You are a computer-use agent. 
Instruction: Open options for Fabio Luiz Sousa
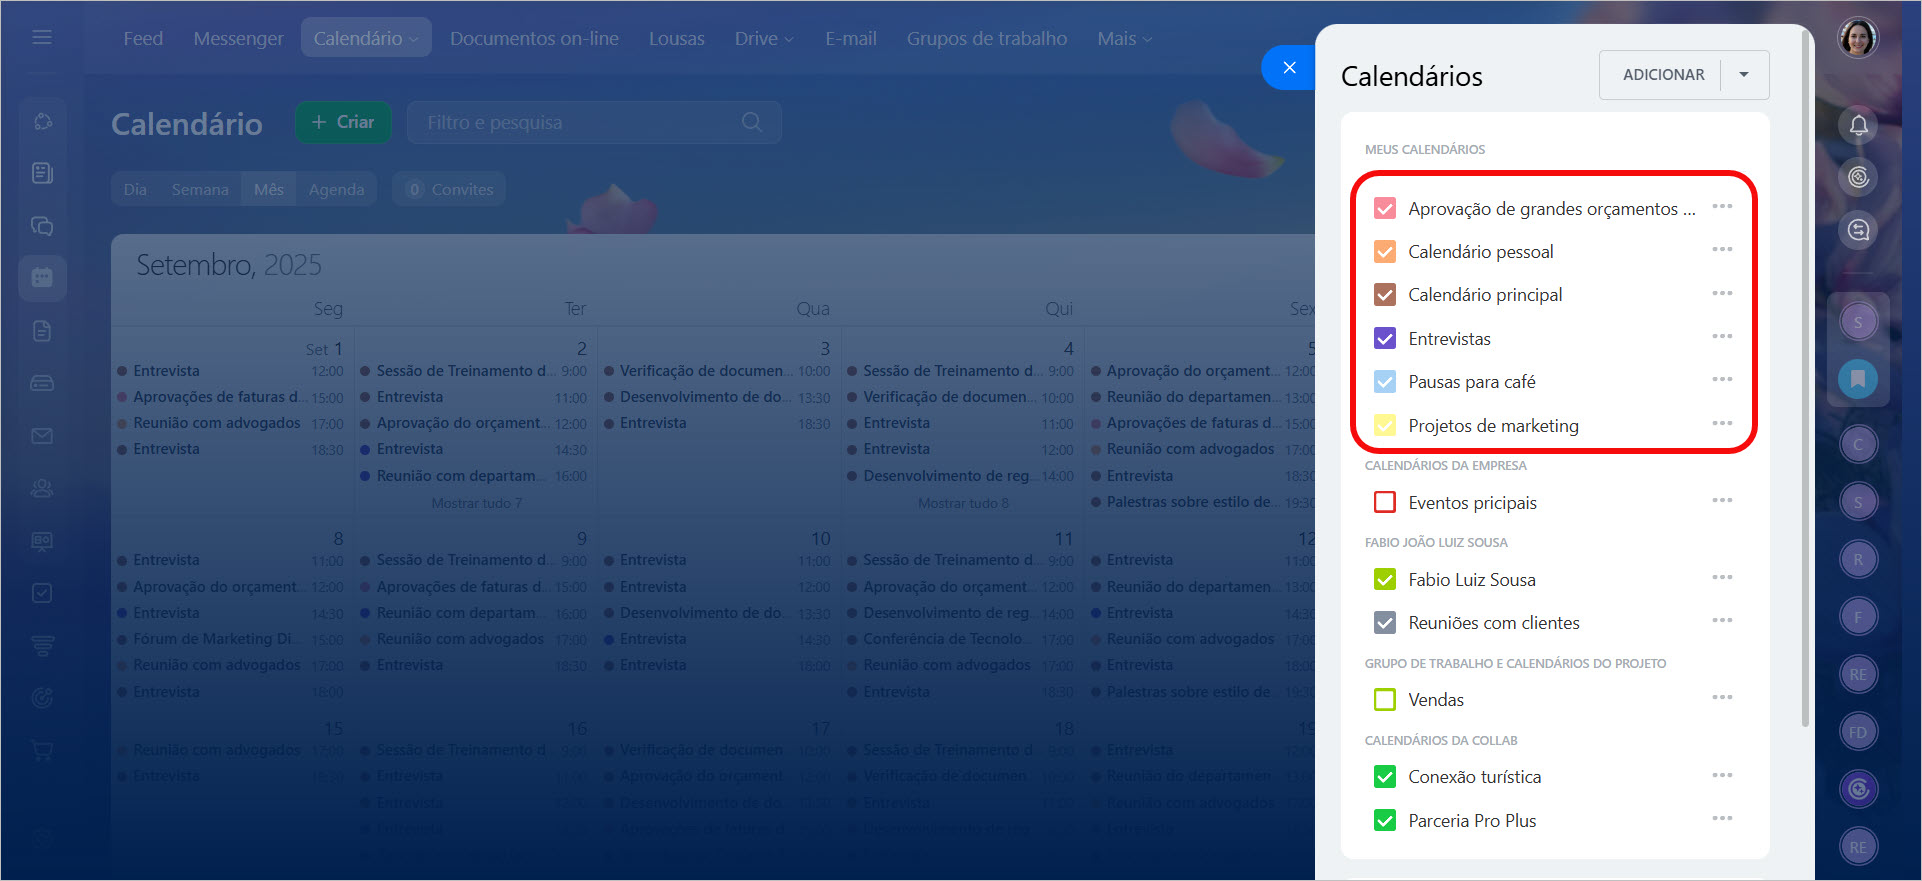[x=1721, y=578]
